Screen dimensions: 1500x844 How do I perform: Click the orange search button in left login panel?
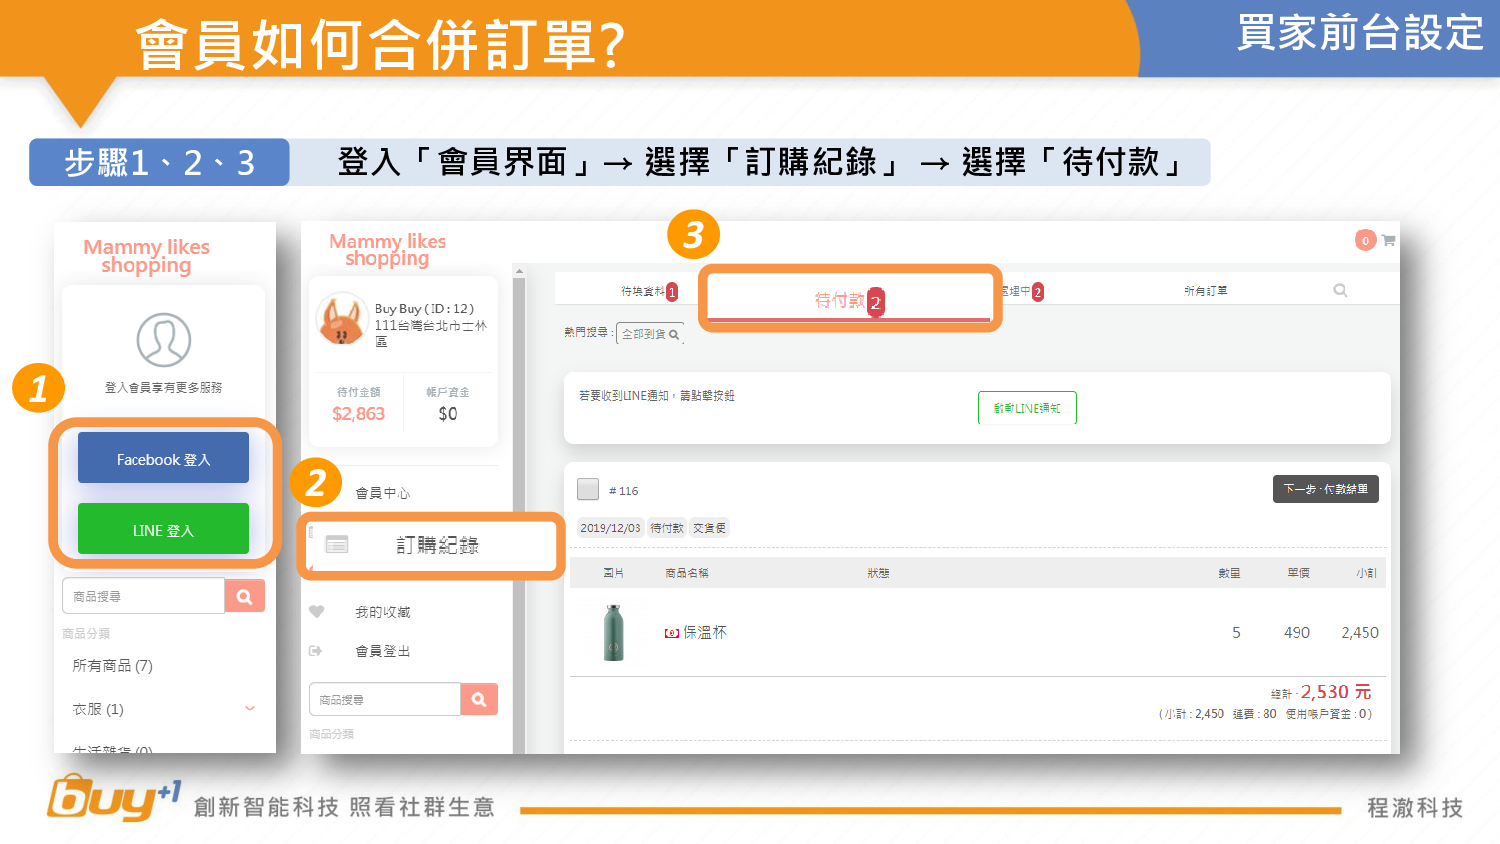pyautogui.click(x=244, y=596)
